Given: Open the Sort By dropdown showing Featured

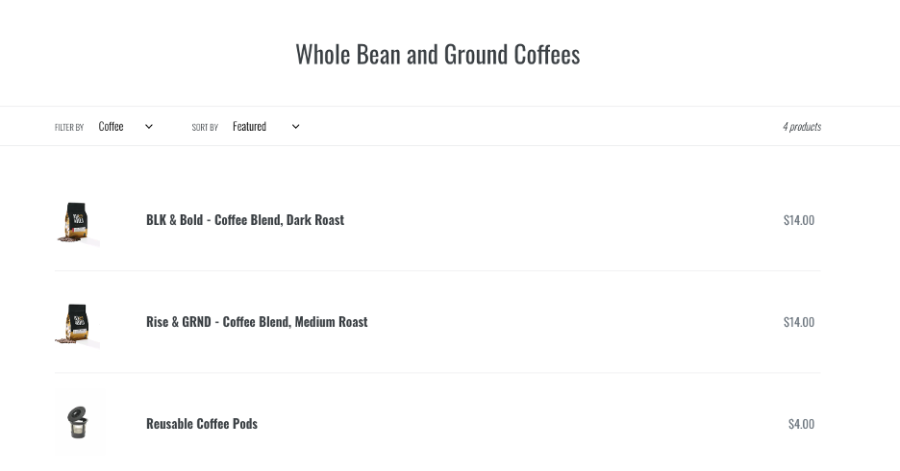Looking at the screenshot, I should [x=264, y=127].
